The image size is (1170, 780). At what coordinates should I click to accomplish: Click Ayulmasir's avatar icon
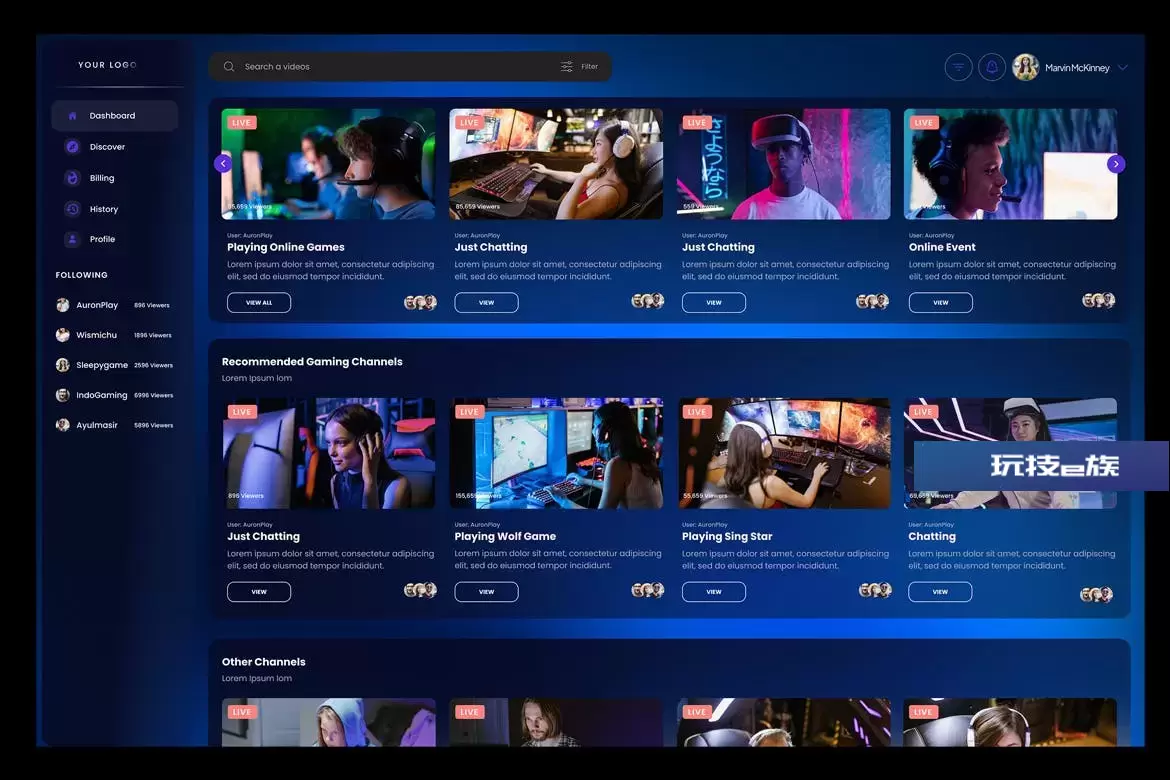click(x=63, y=425)
